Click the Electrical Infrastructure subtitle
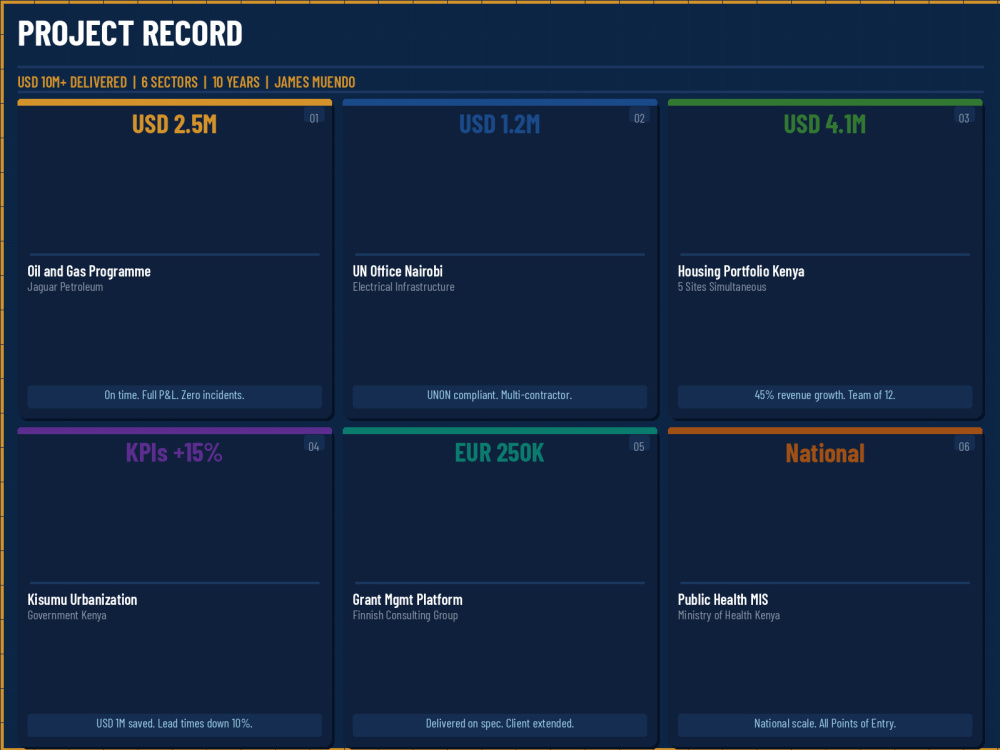 (x=404, y=287)
